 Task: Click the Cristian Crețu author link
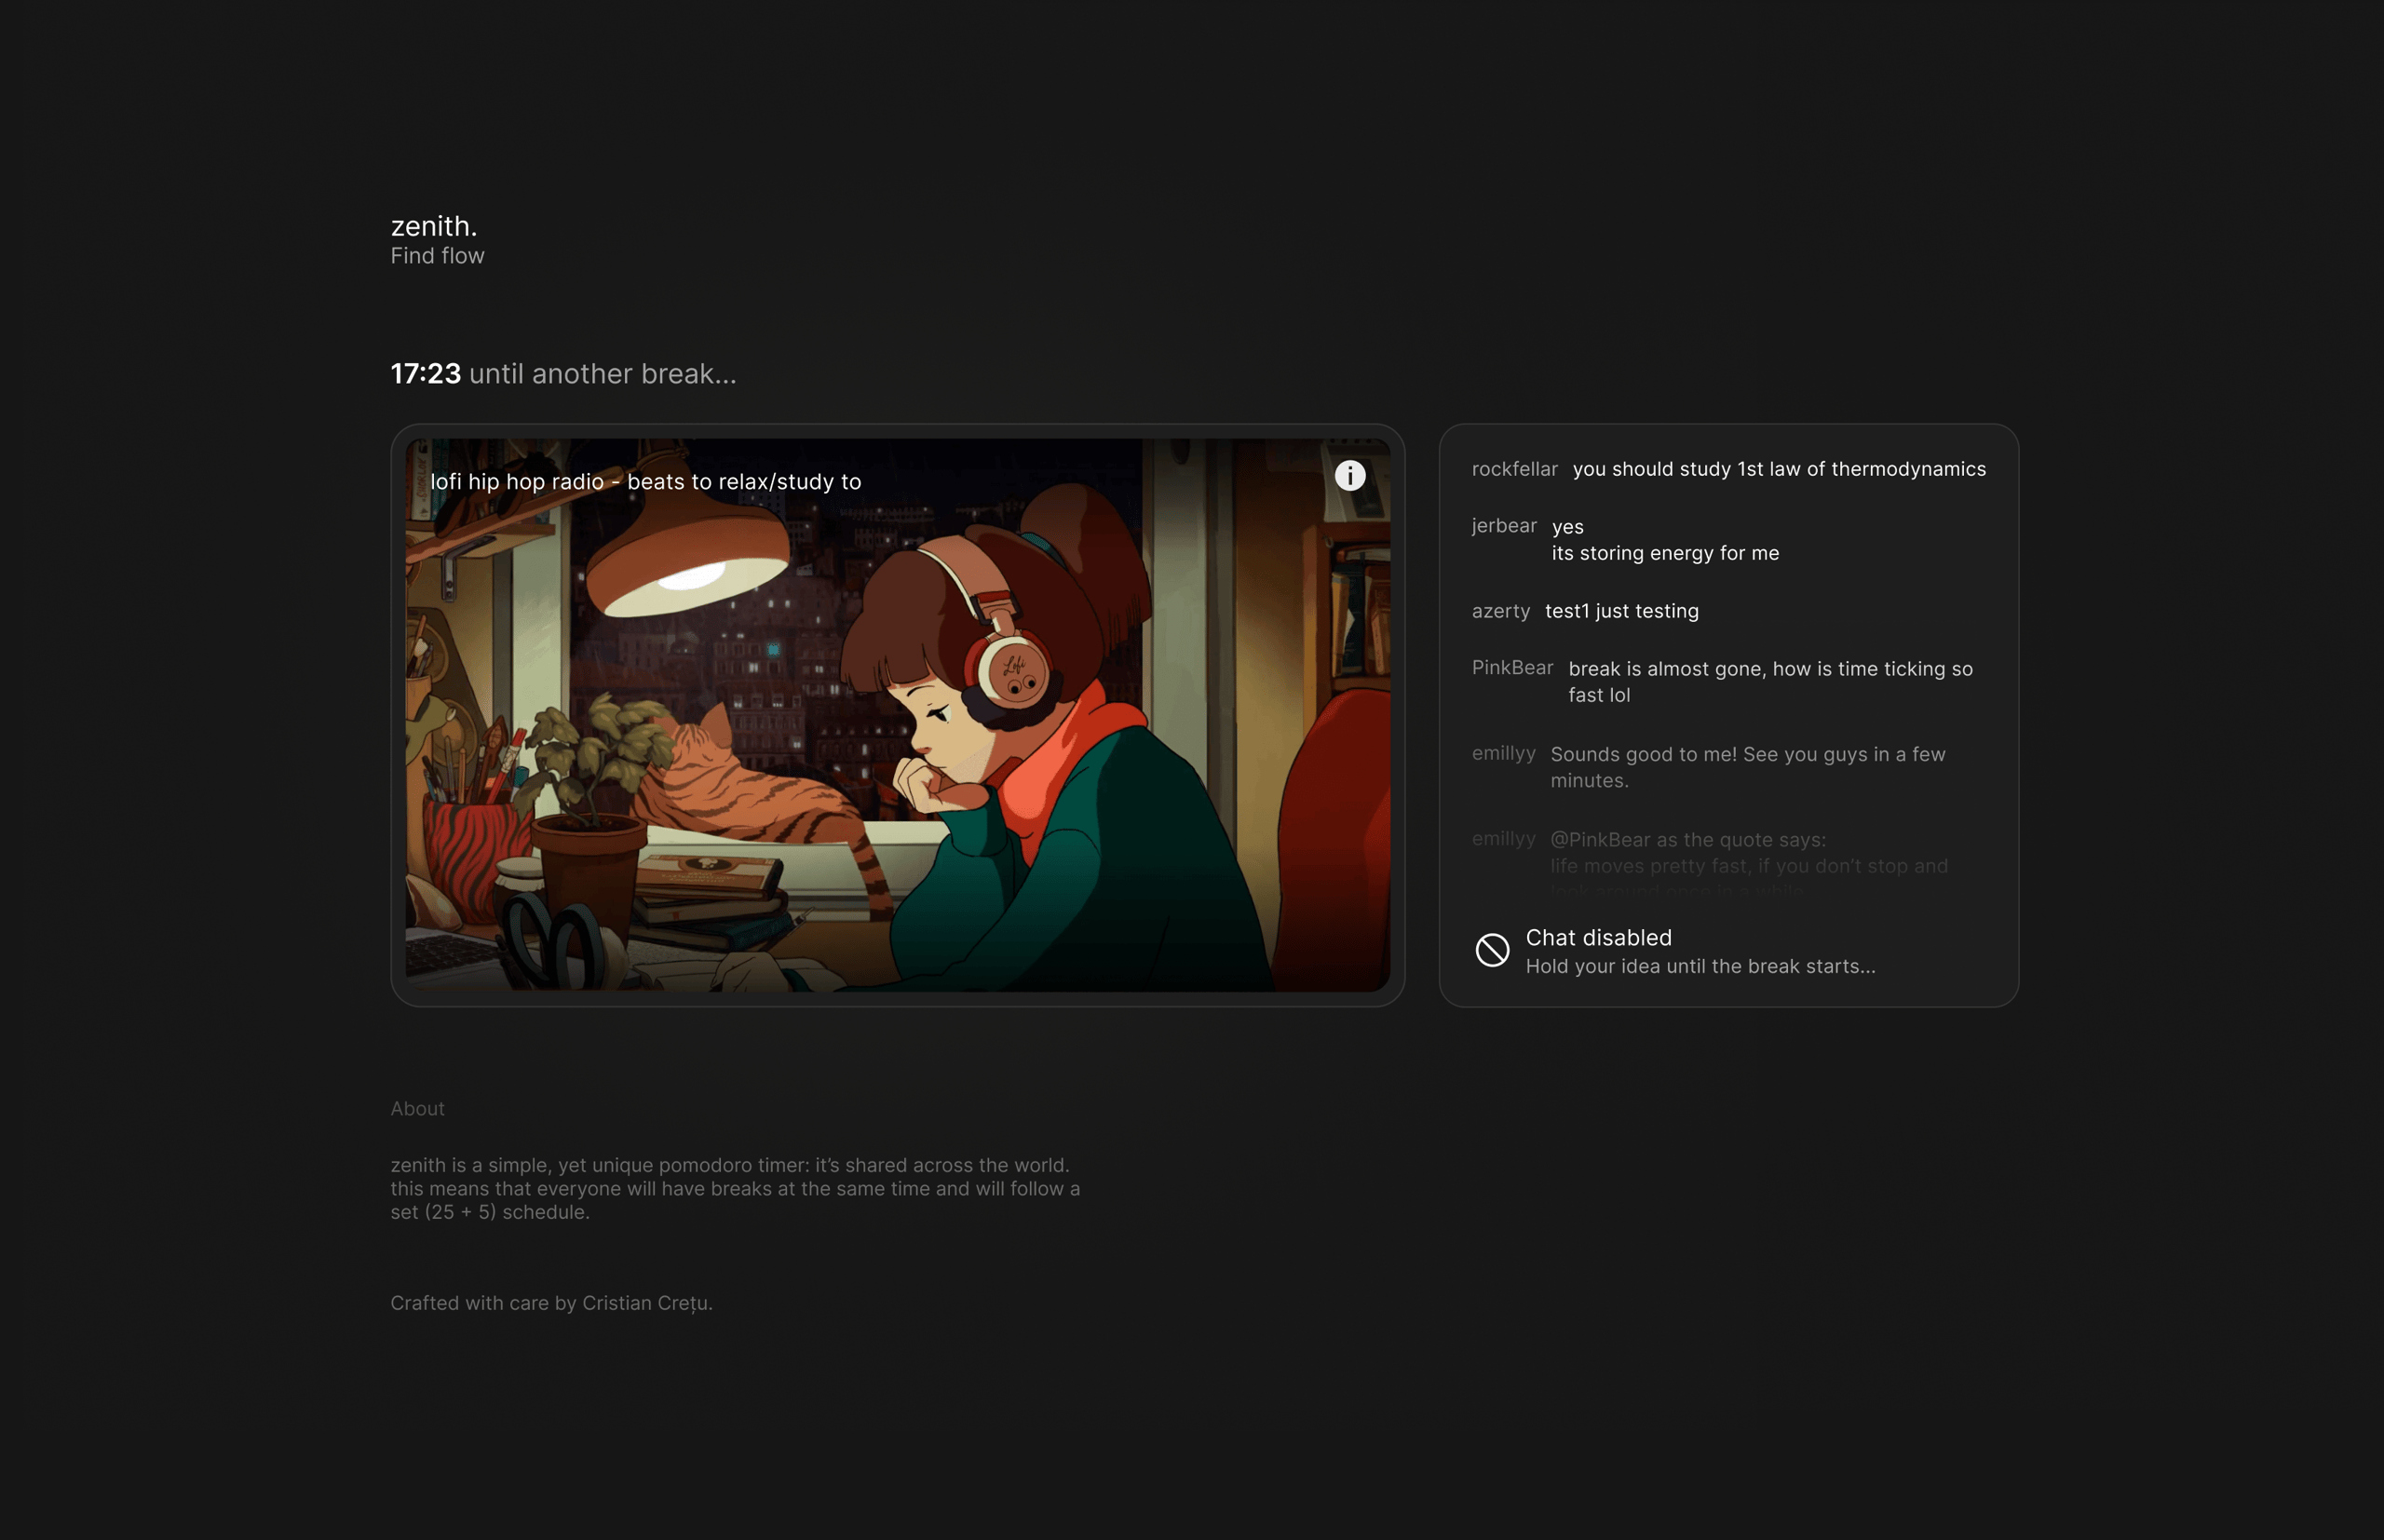coord(647,1303)
